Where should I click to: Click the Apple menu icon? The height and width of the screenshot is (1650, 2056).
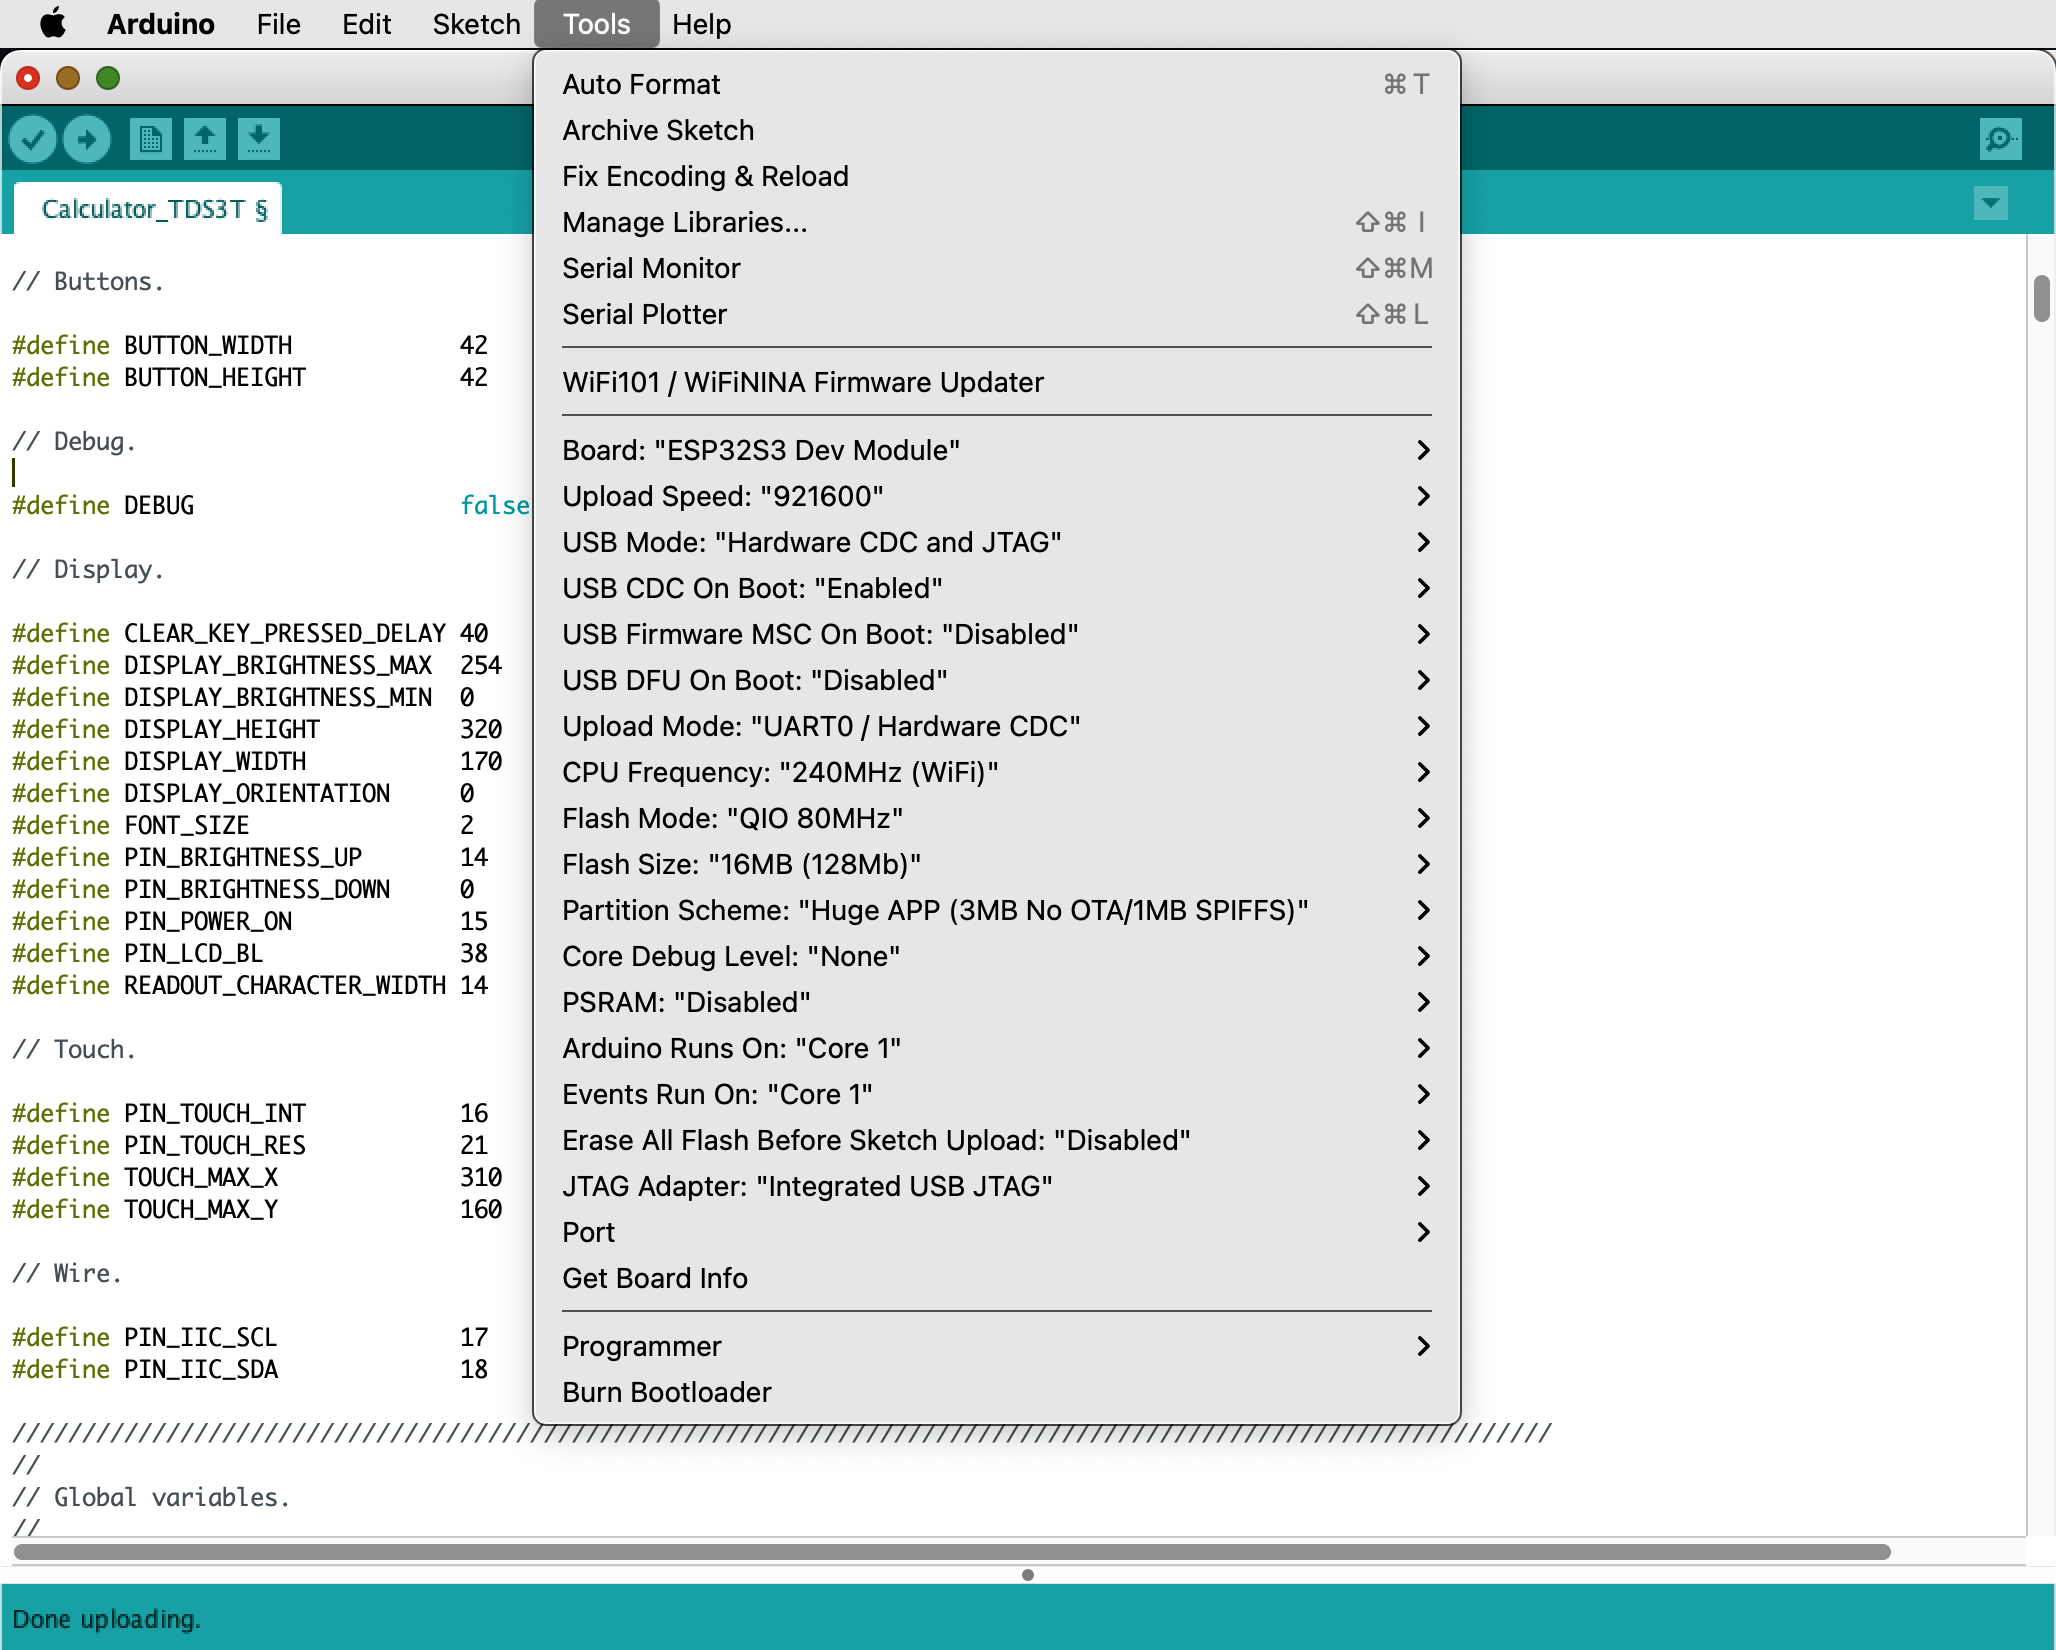53,23
